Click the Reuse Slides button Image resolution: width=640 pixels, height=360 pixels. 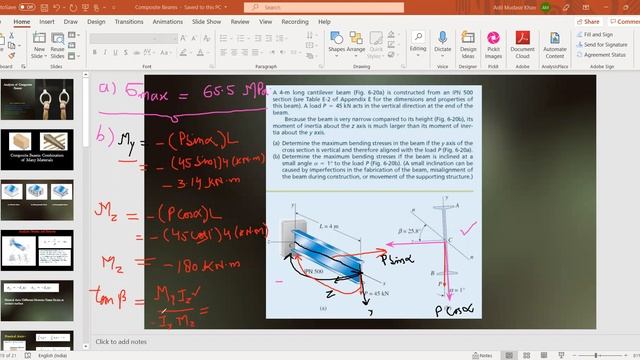tap(58, 45)
